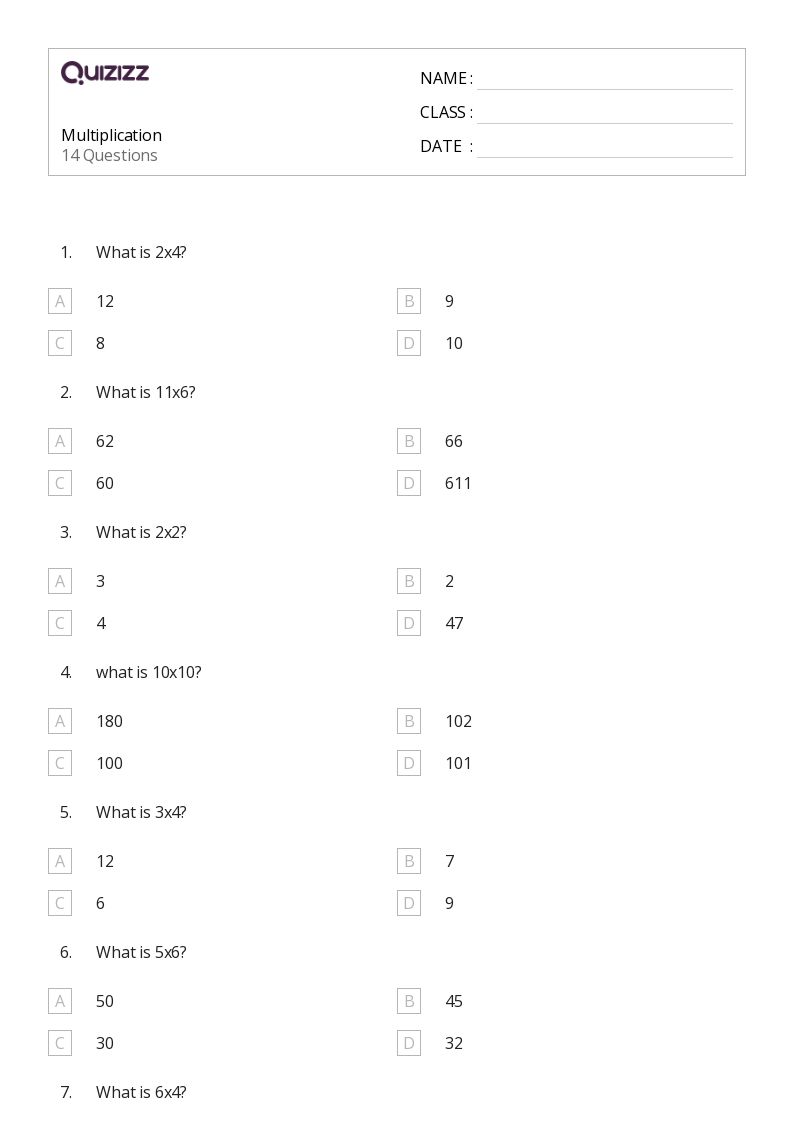Select box D with answer 47
The image size is (794, 1123).
[409, 623]
